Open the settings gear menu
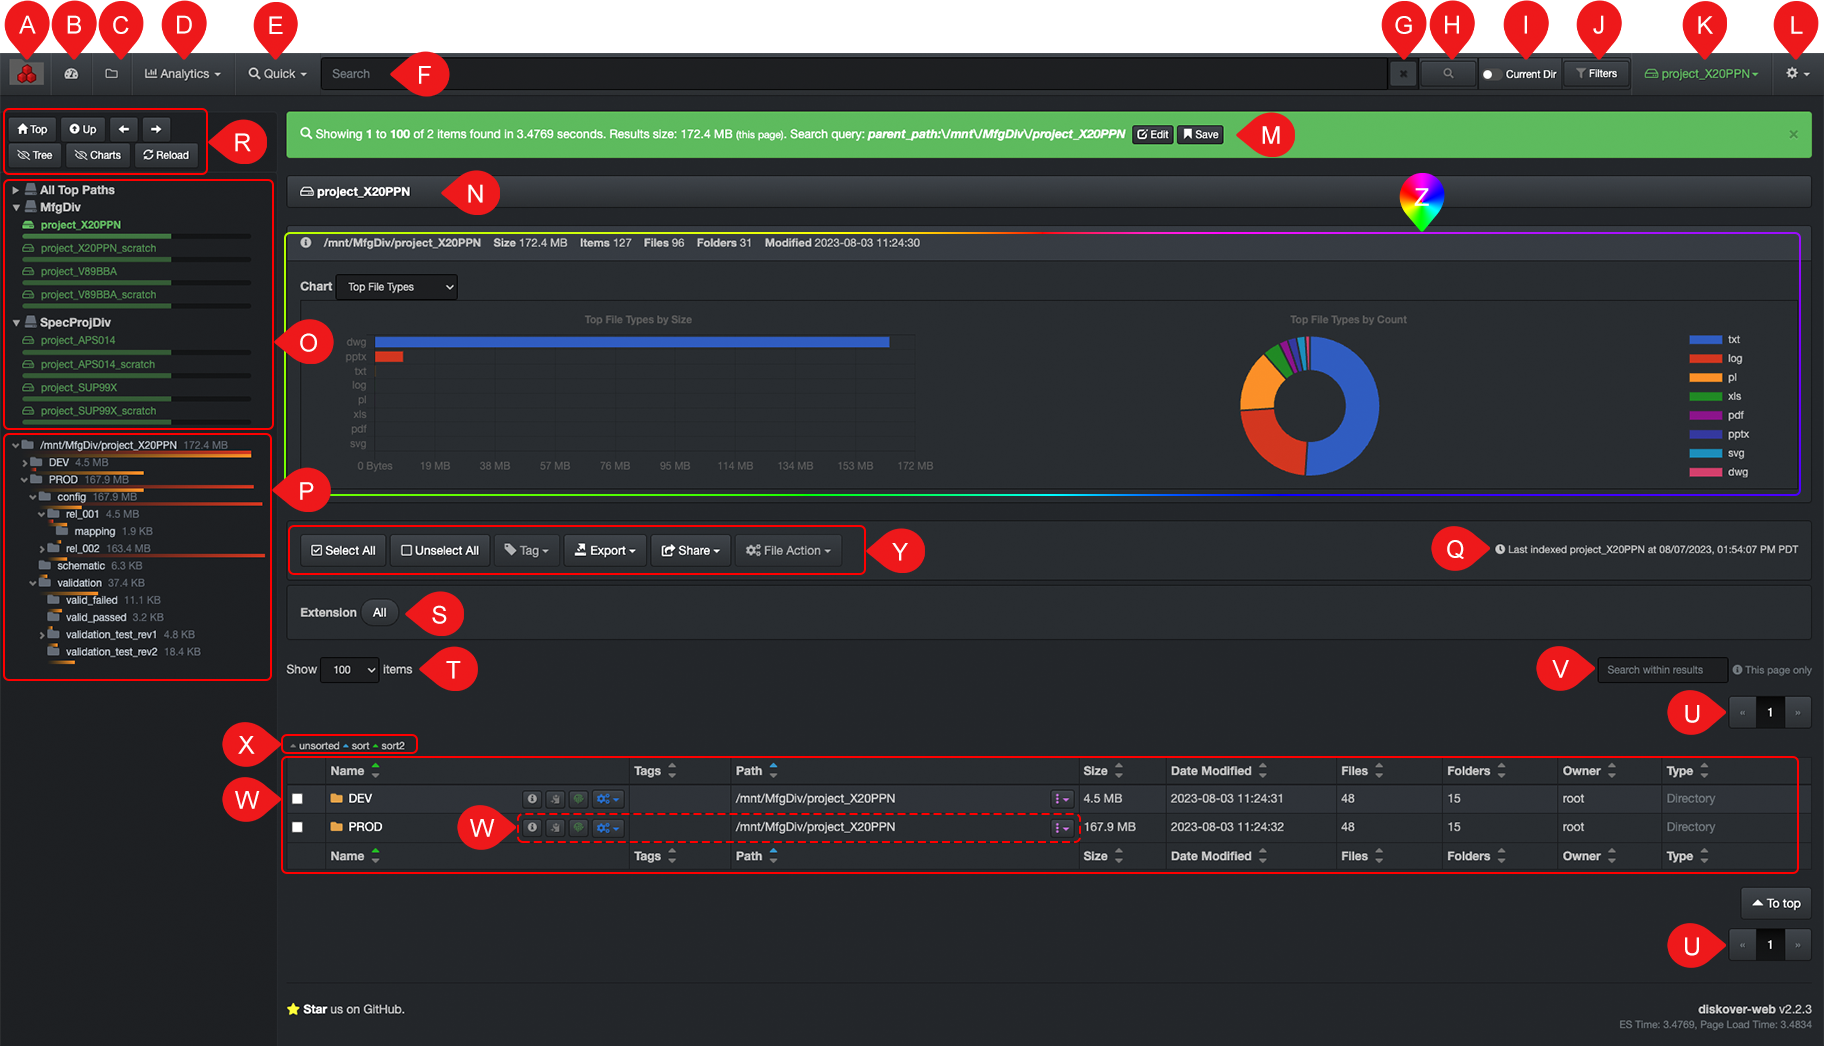This screenshot has width=1824, height=1046. pos(1797,74)
